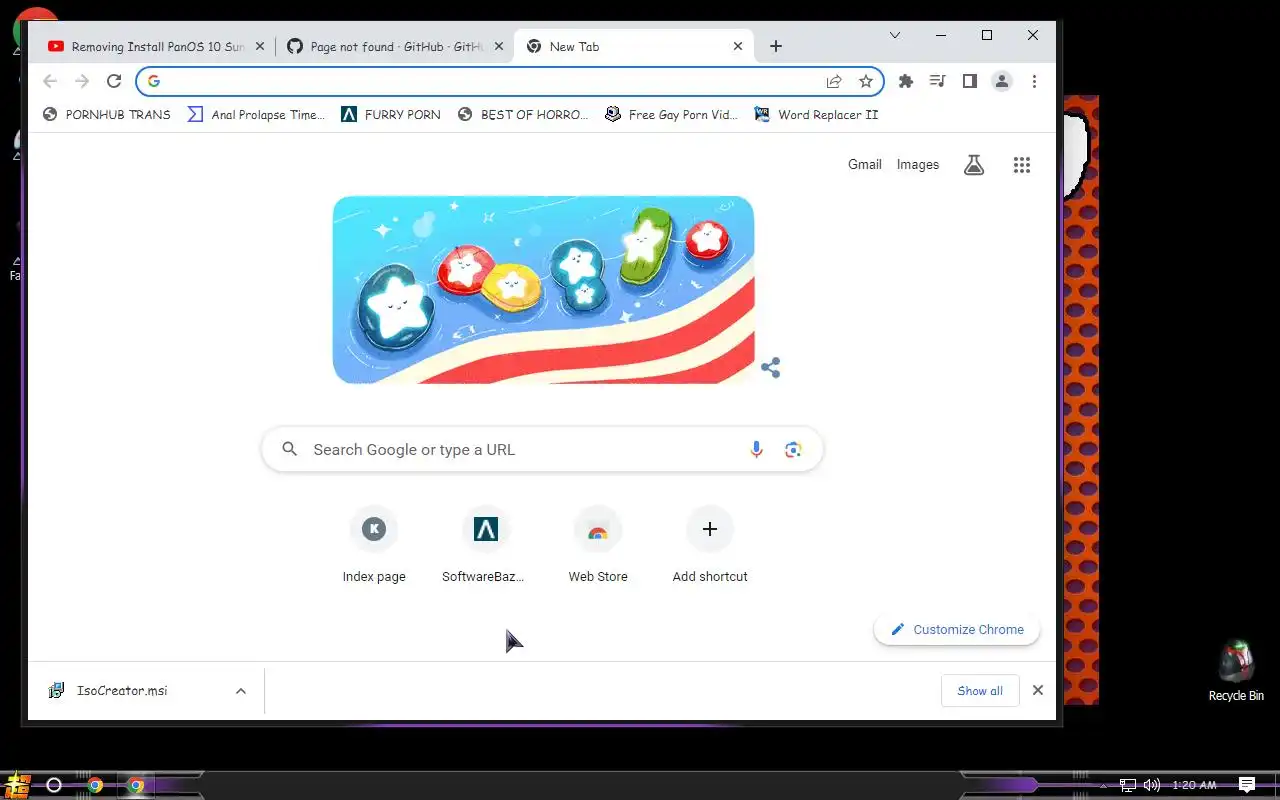Click the first Chrome taskbar icon
The height and width of the screenshot is (800, 1280).
pyautogui.click(x=95, y=785)
